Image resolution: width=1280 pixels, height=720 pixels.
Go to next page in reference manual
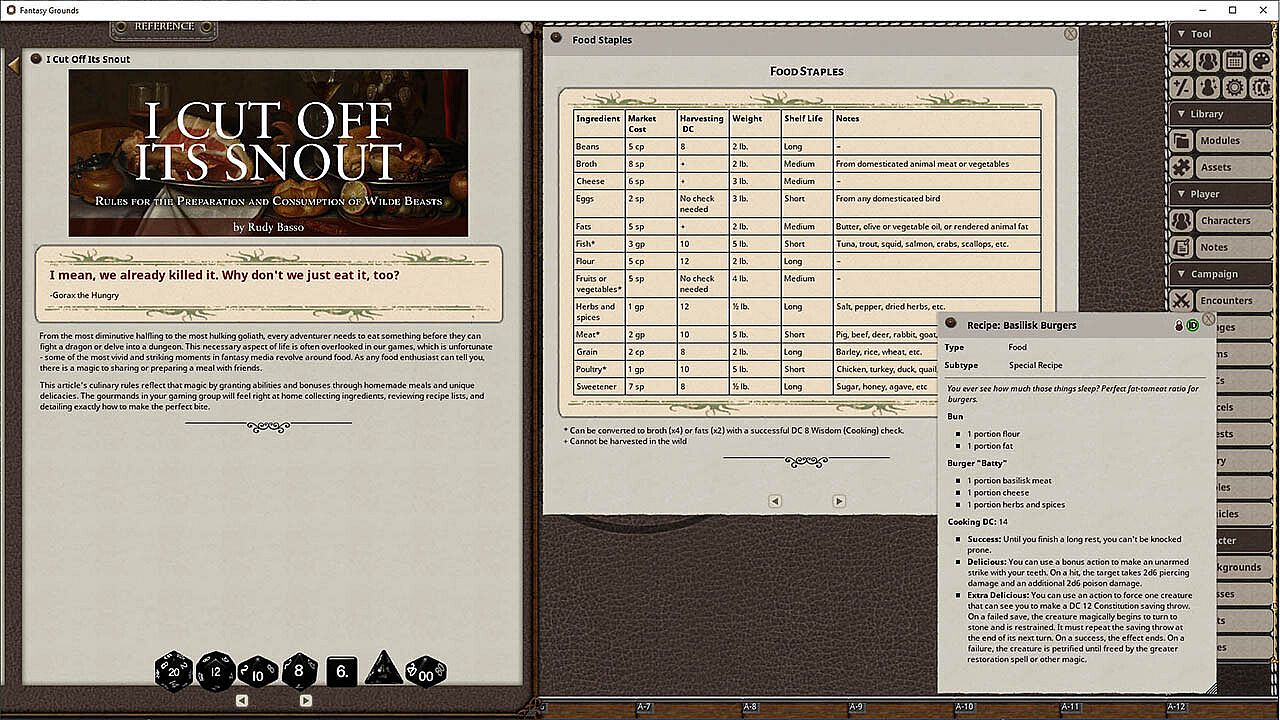coord(306,701)
